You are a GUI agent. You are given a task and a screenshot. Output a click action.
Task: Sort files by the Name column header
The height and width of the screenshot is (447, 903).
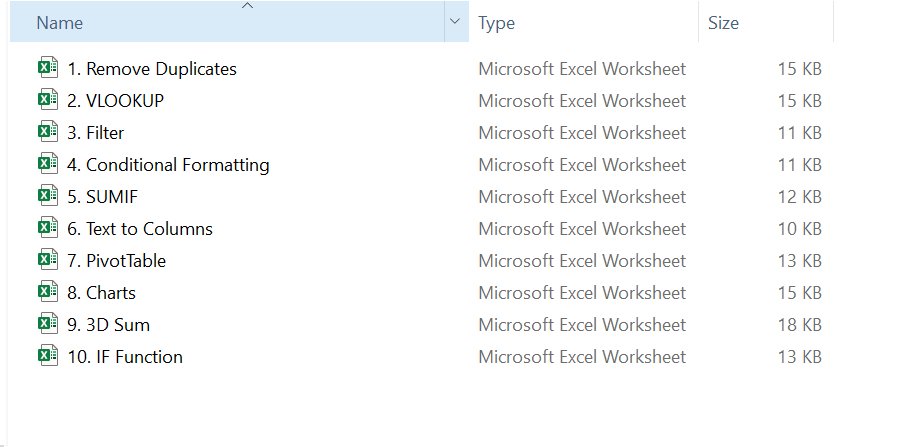pos(227,22)
